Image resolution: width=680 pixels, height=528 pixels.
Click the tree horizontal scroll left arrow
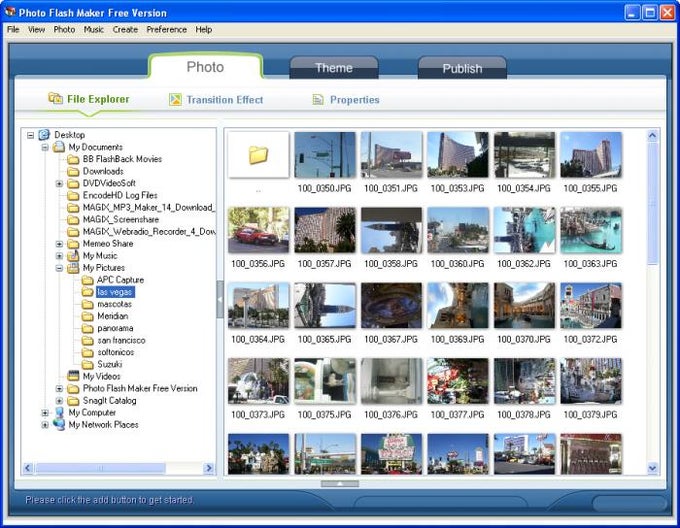click(28, 468)
